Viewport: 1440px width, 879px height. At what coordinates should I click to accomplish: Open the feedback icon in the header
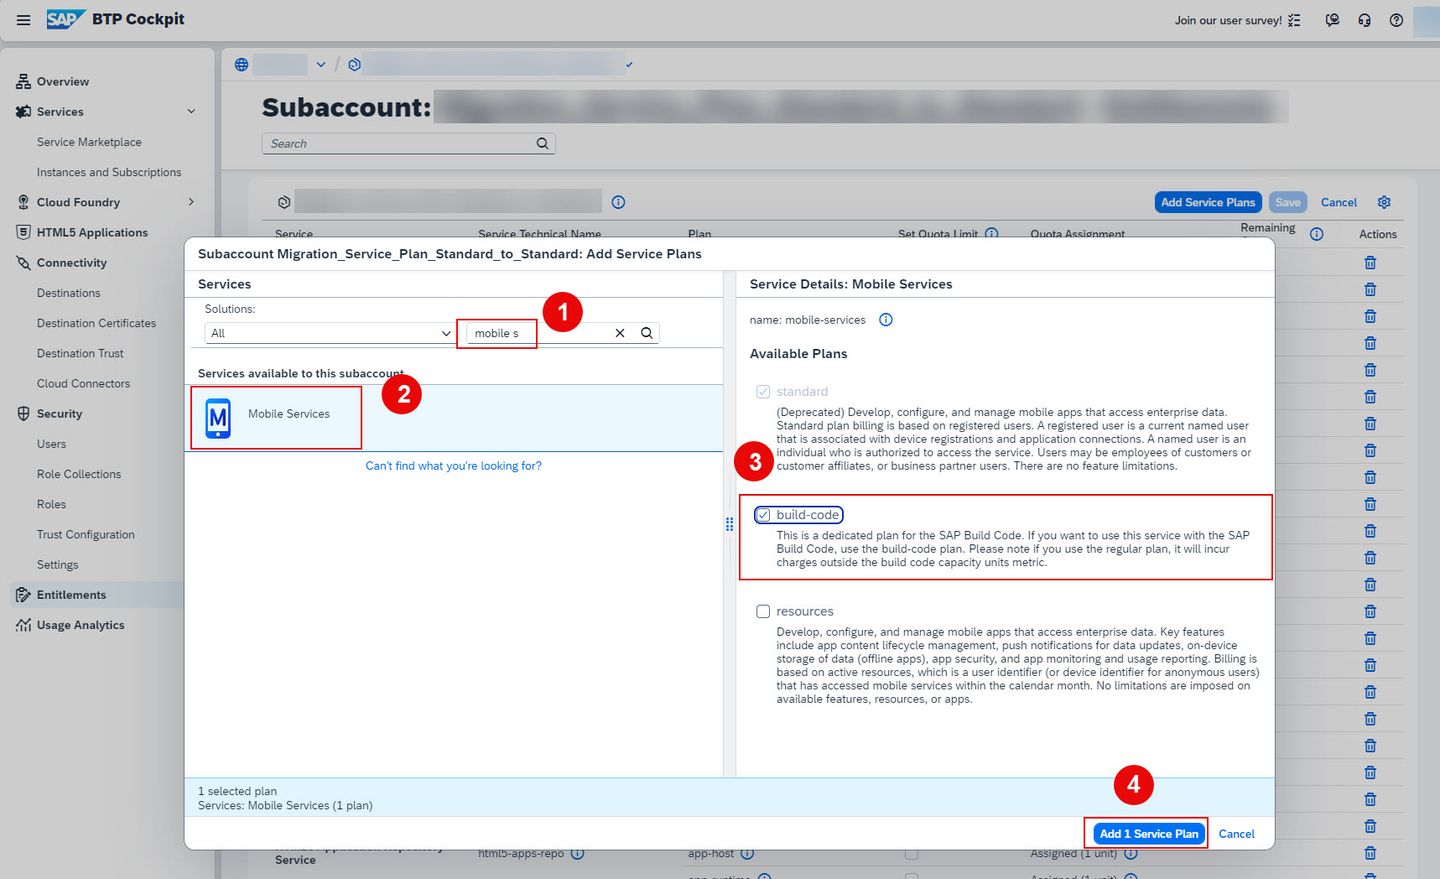(x=1332, y=20)
